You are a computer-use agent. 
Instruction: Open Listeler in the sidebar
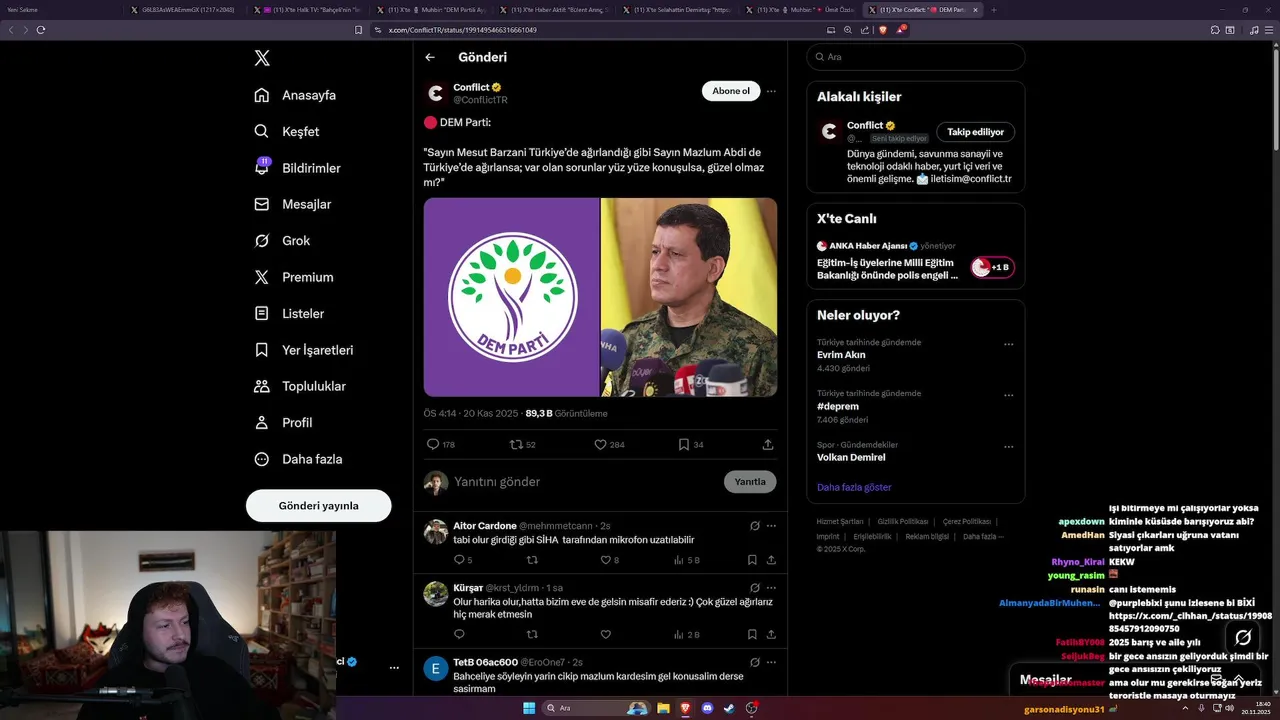pyautogui.click(x=289, y=313)
